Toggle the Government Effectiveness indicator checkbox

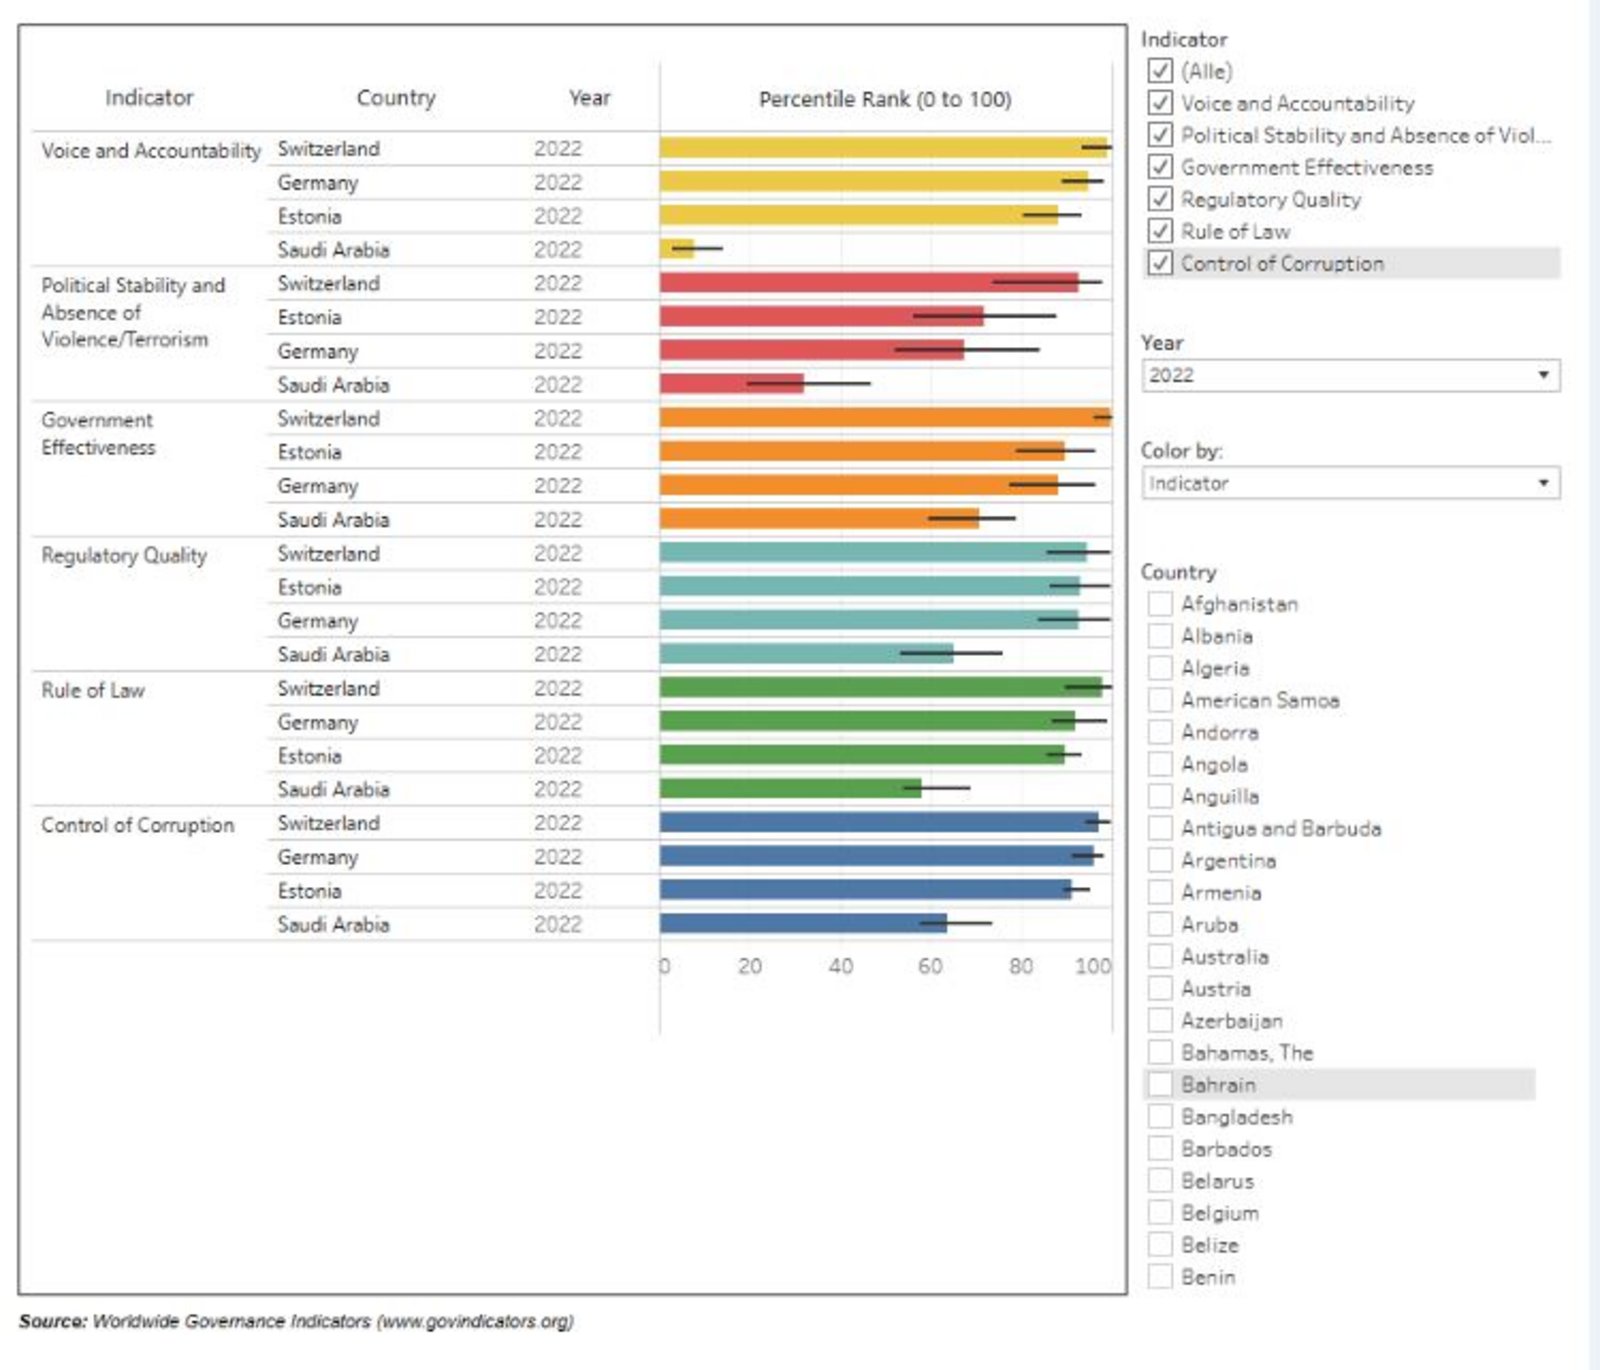(x=1160, y=167)
